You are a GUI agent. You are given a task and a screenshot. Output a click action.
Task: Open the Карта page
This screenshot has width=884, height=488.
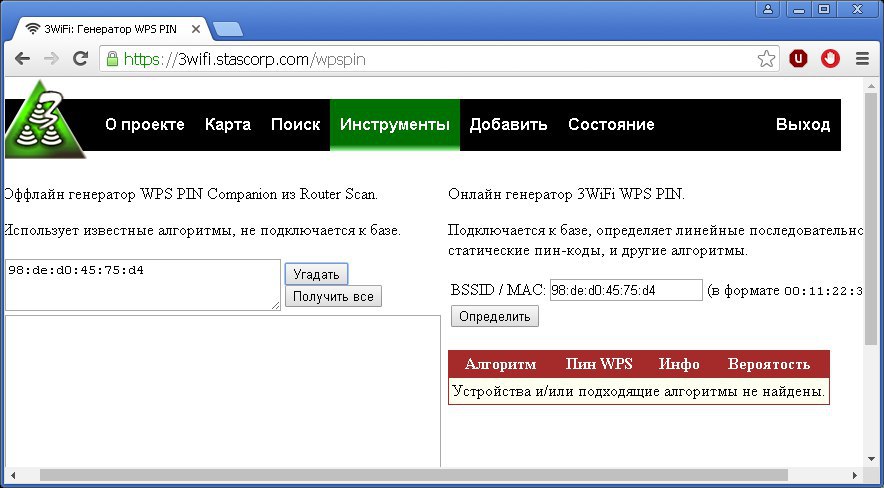[228, 125]
